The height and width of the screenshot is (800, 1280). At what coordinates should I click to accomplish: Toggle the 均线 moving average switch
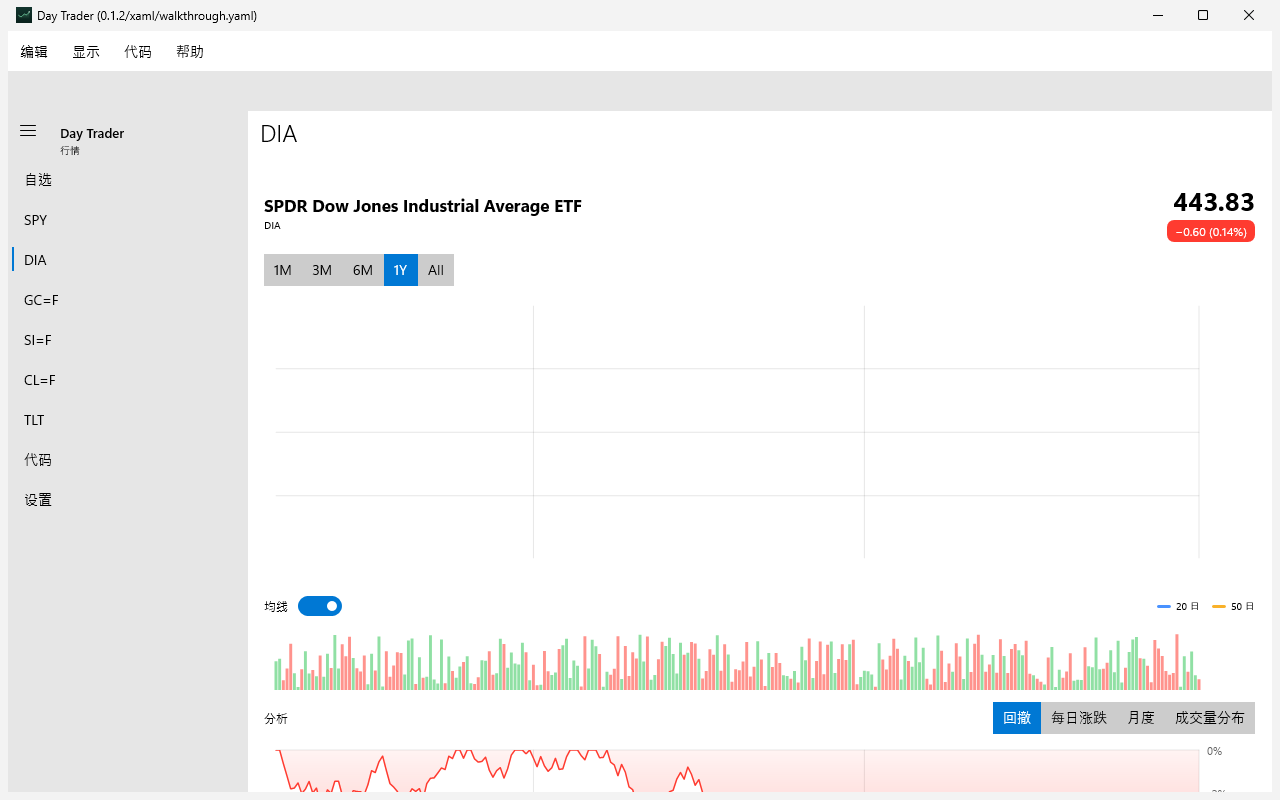click(x=320, y=606)
